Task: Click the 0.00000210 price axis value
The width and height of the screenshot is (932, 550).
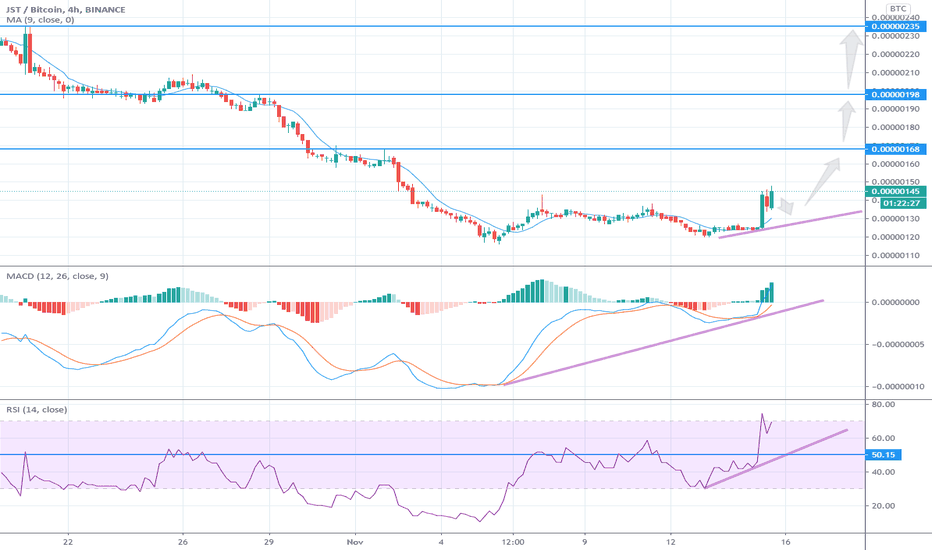Action: (896, 73)
